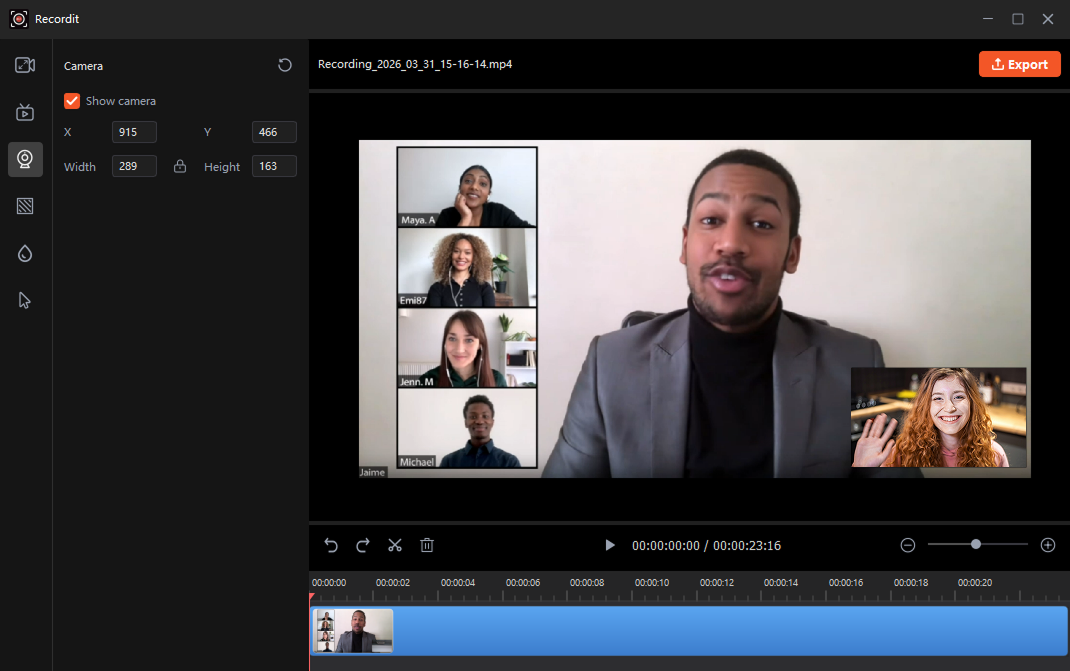Click the camera Width input field
The height and width of the screenshot is (671, 1070).
(x=134, y=166)
